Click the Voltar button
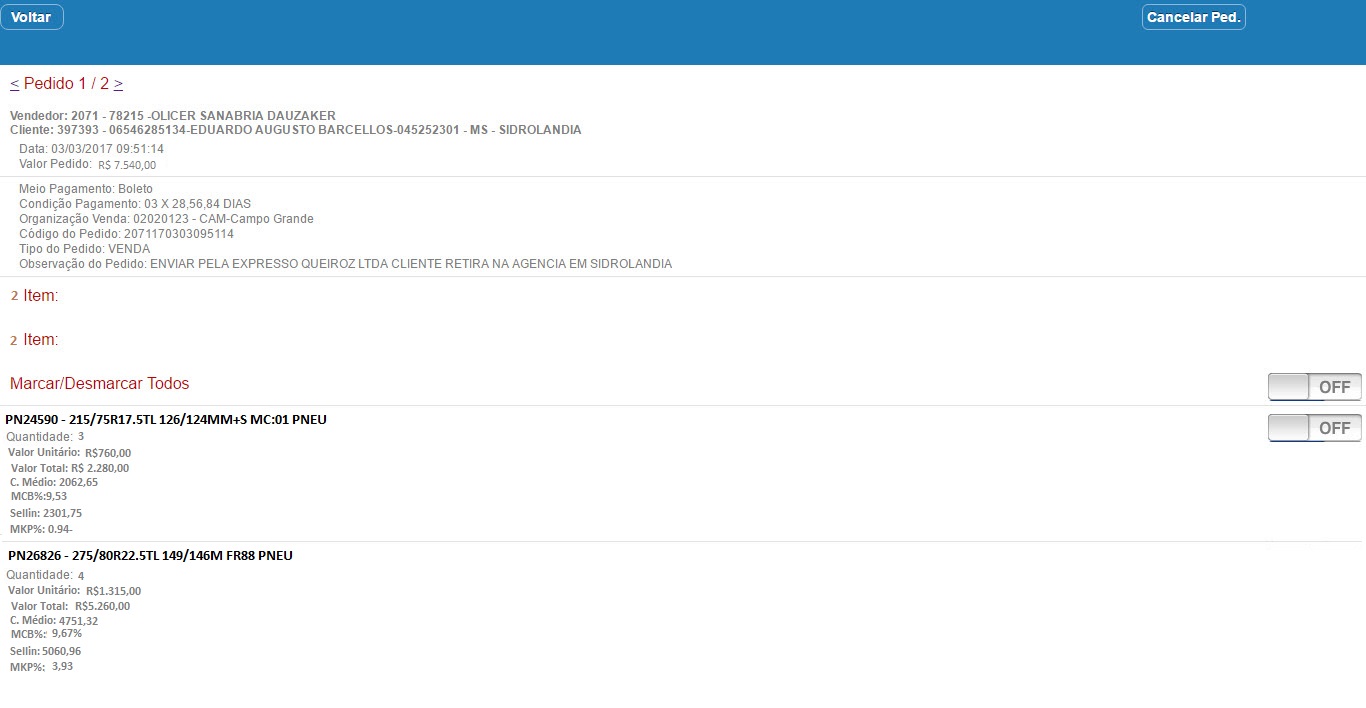This screenshot has width=1366, height=708. pos(32,17)
